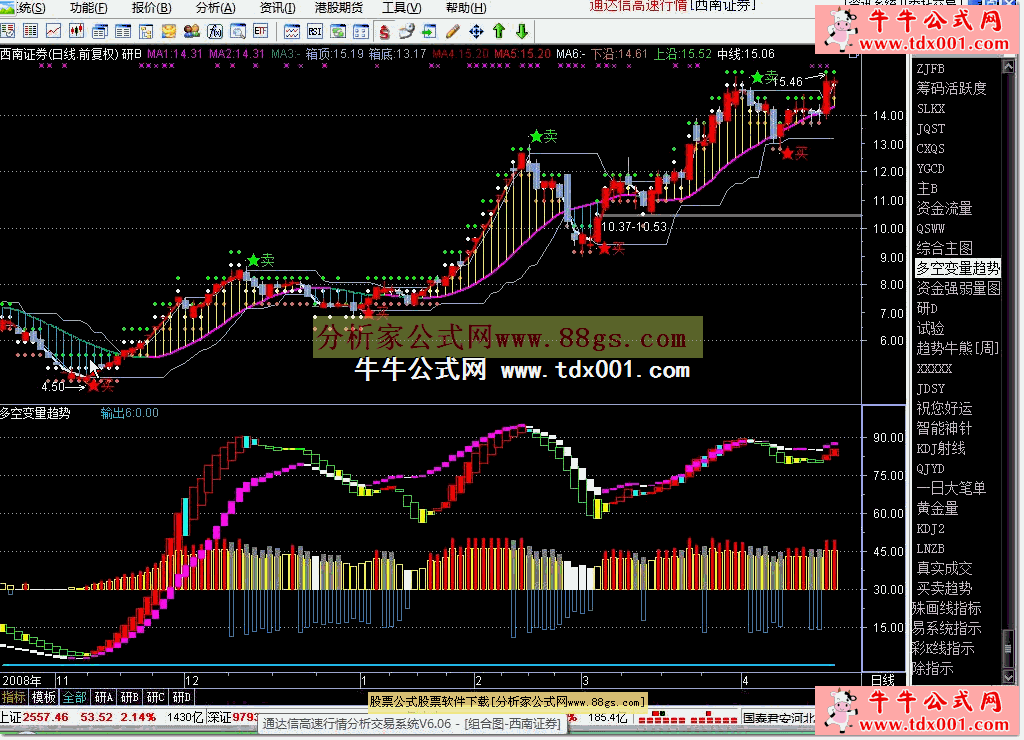The image size is (1024, 740).
Task: Click the RSI toolbar icon
Action: click(x=315, y=31)
